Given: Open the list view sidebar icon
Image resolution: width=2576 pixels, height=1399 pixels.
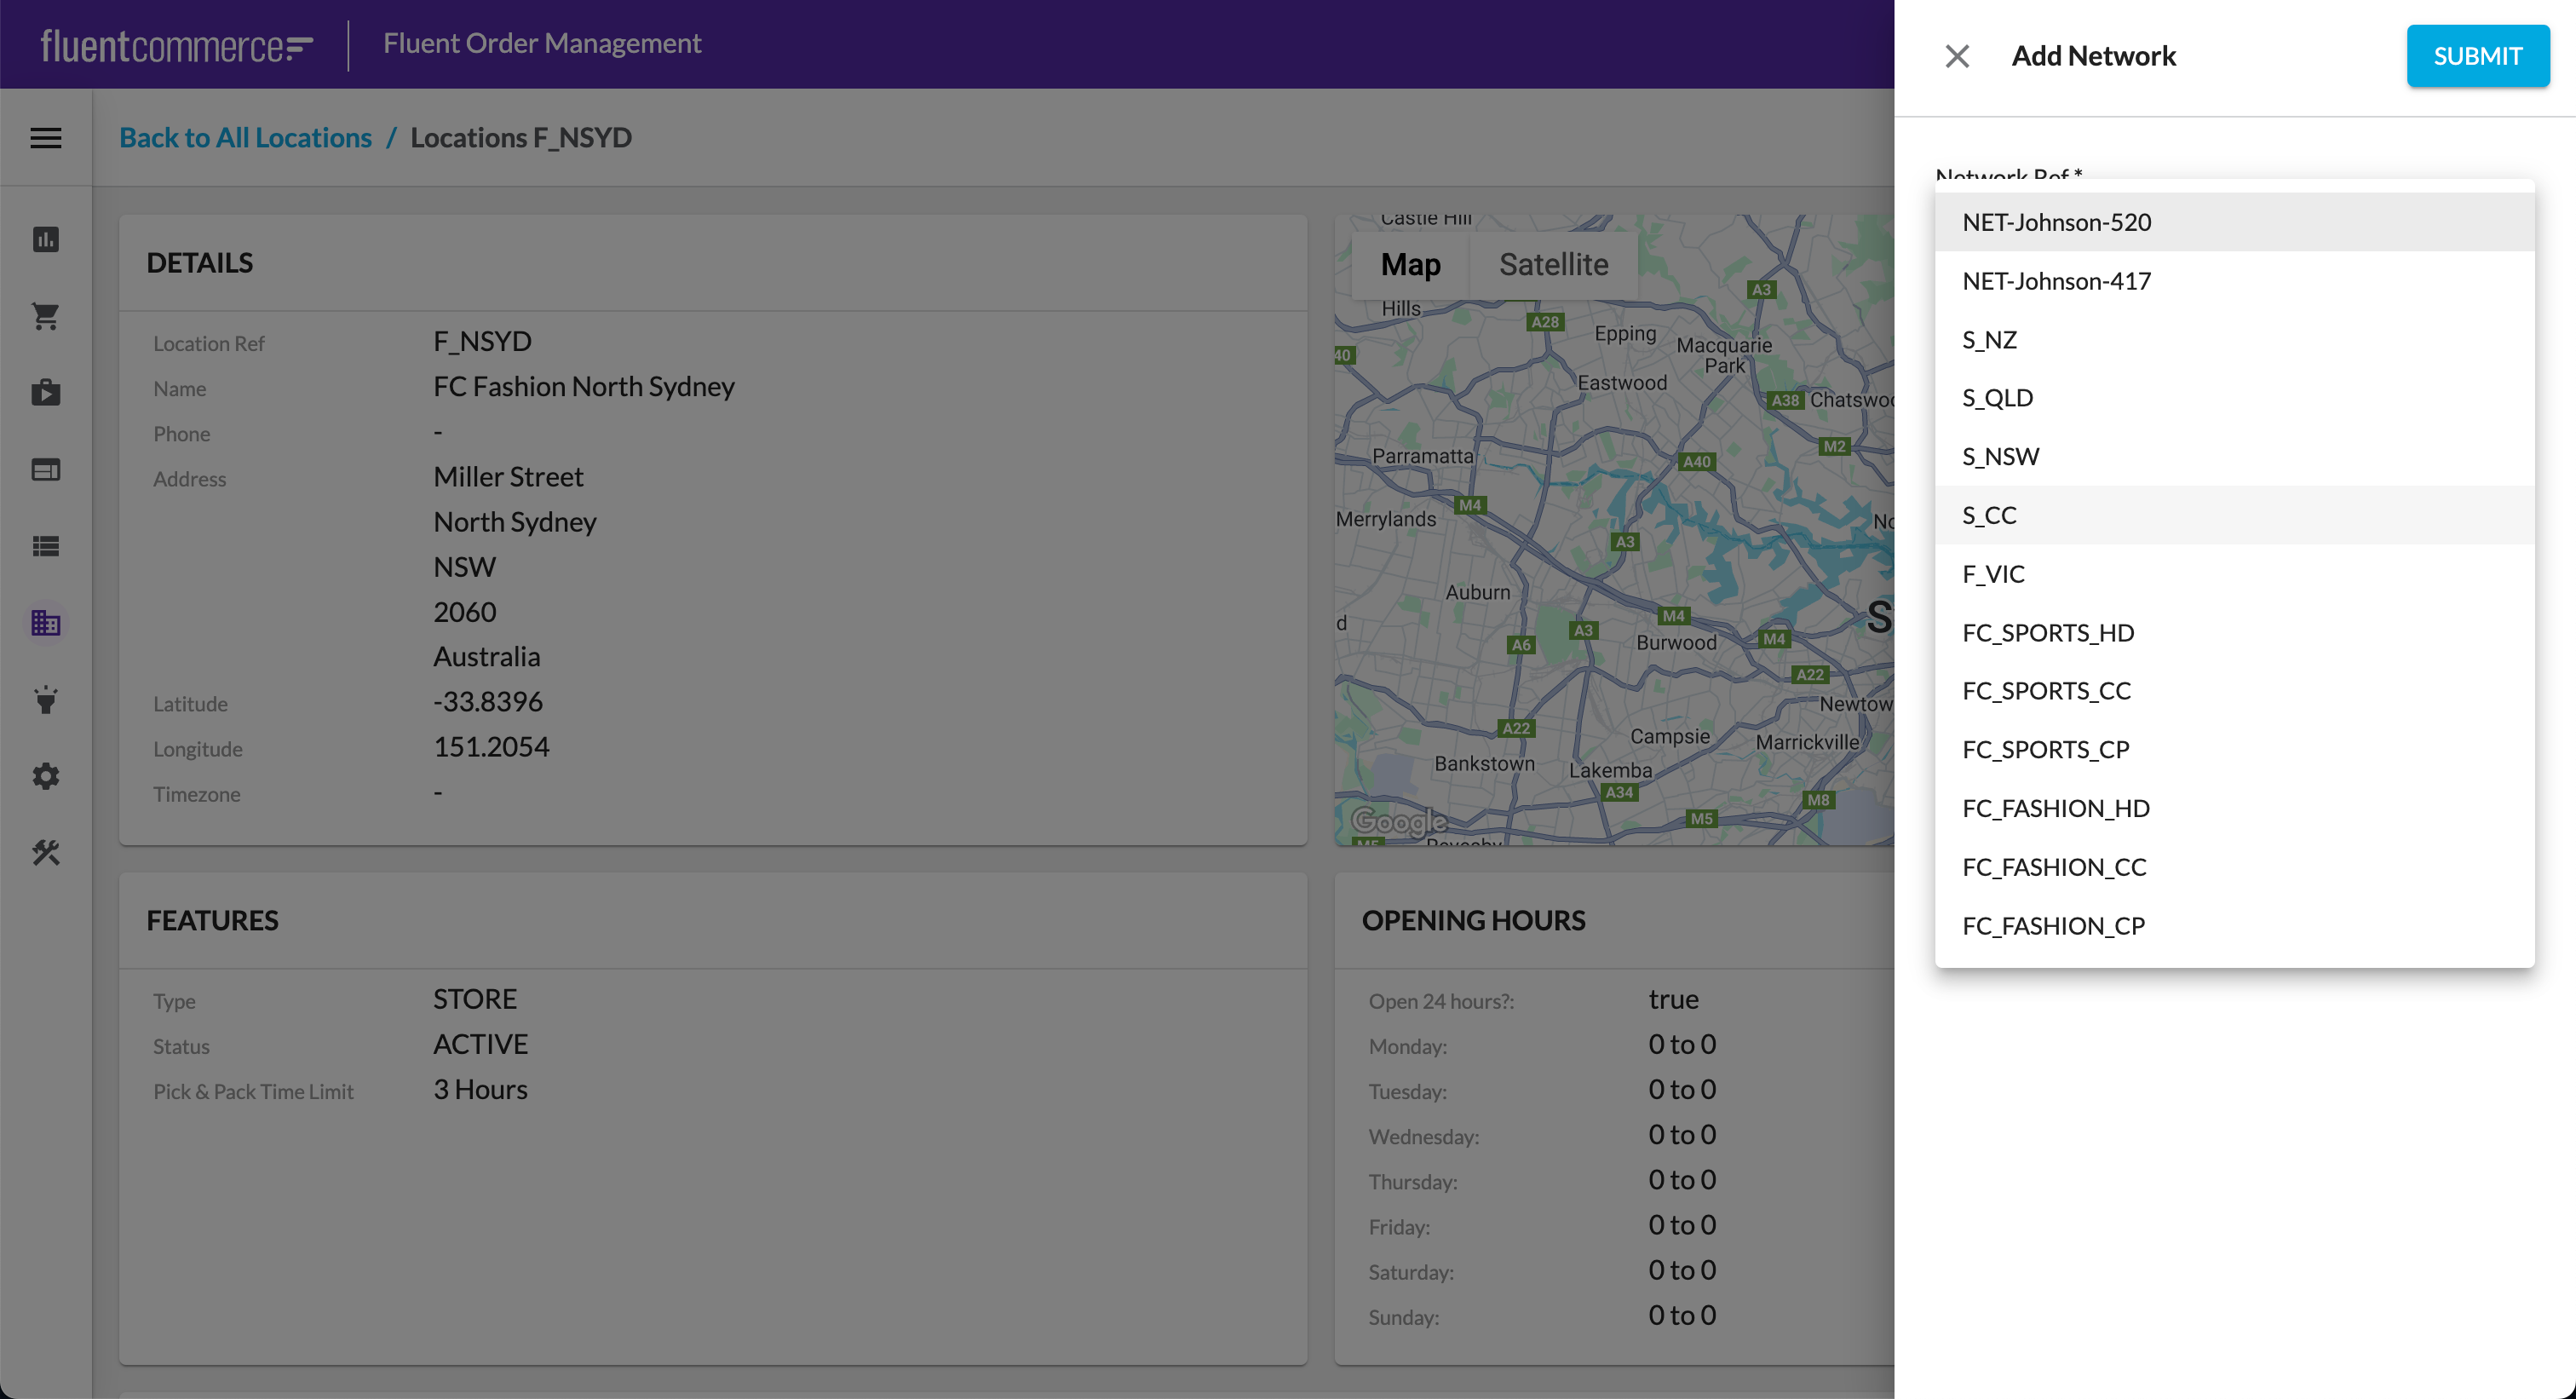Looking at the screenshot, I should [46, 546].
